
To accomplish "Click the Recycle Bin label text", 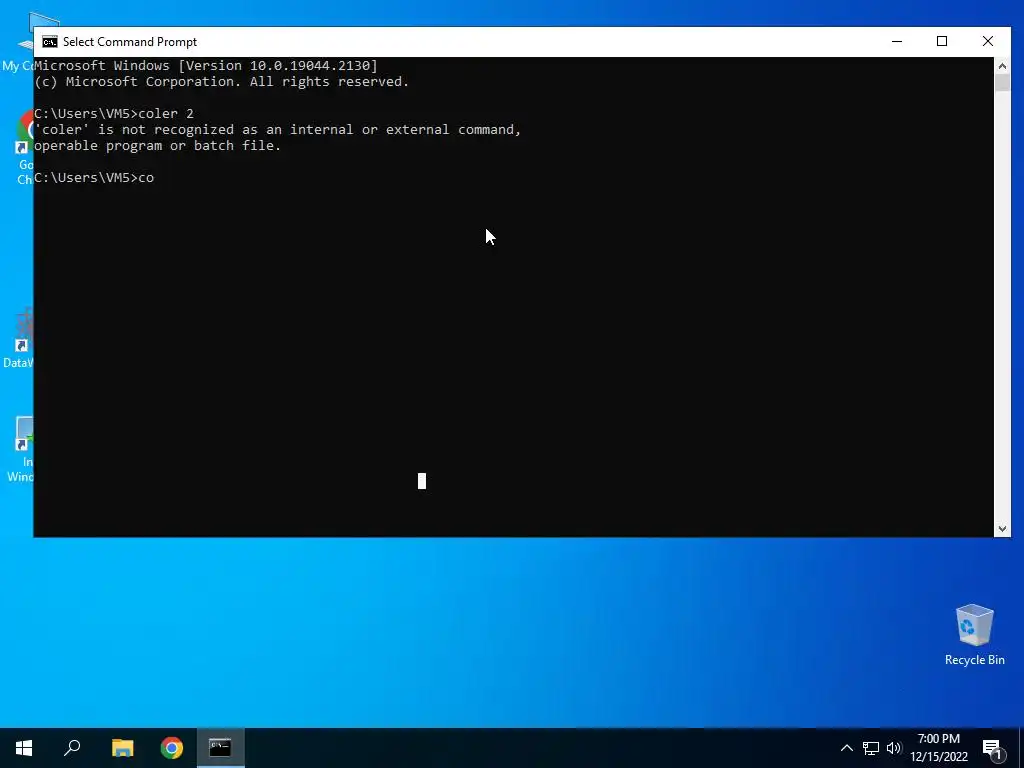I will click(x=974, y=660).
